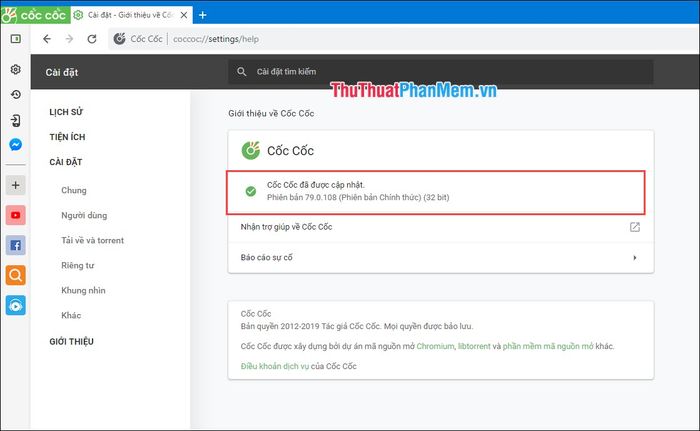Expand Báo cáo sự cố arrow
Viewport: 700px width, 431px height.
click(x=635, y=258)
